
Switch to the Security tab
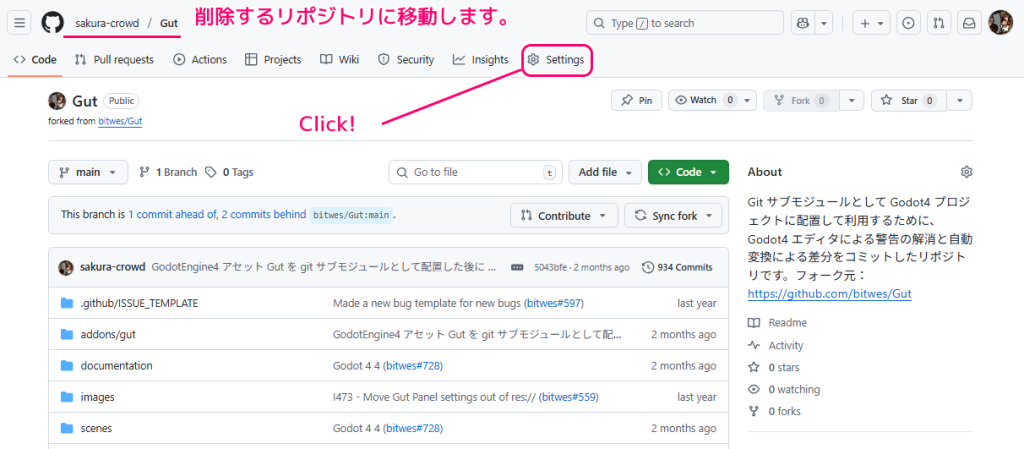(406, 59)
